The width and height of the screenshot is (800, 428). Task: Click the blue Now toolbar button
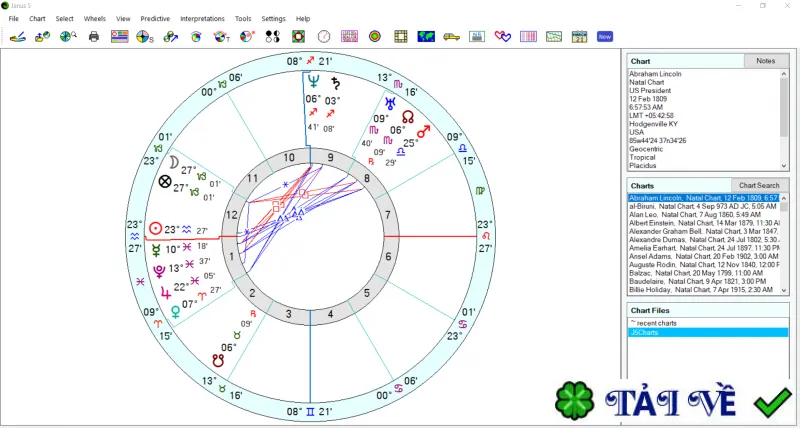pyautogui.click(x=605, y=36)
